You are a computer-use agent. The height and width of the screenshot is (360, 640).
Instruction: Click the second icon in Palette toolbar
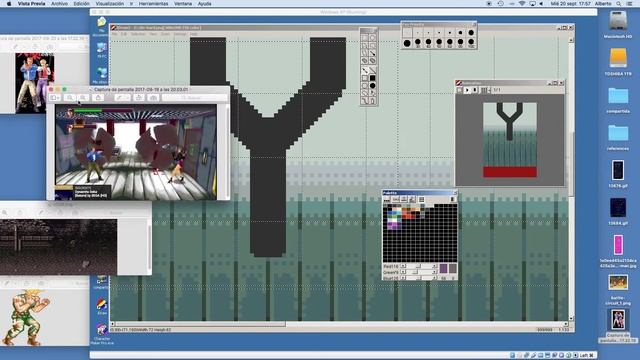coord(396,199)
